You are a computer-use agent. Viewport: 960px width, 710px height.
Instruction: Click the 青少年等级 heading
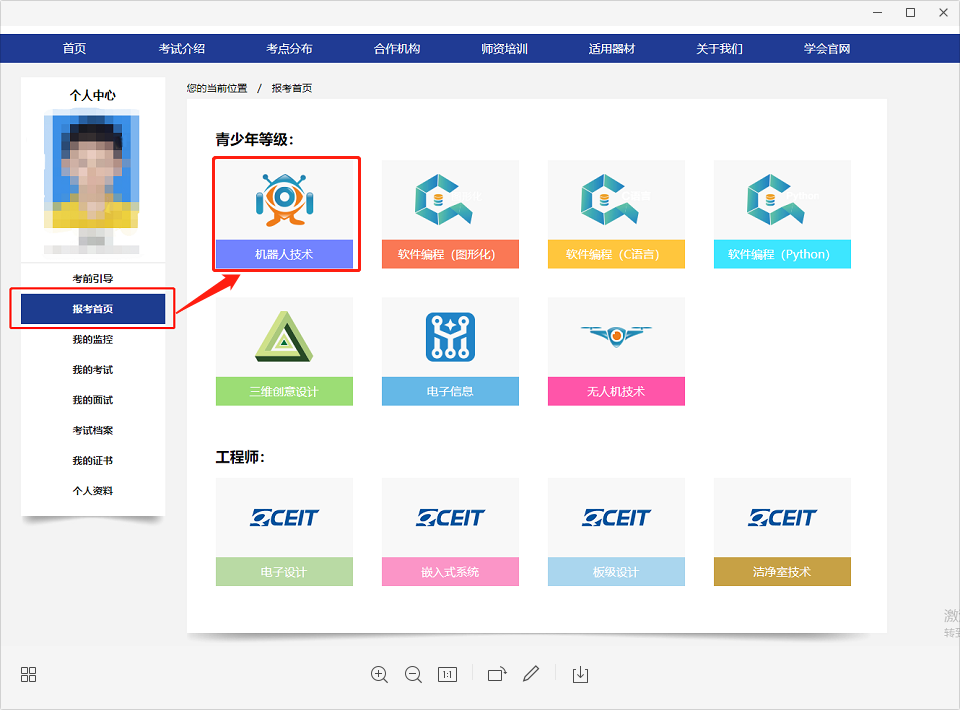pyautogui.click(x=255, y=140)
